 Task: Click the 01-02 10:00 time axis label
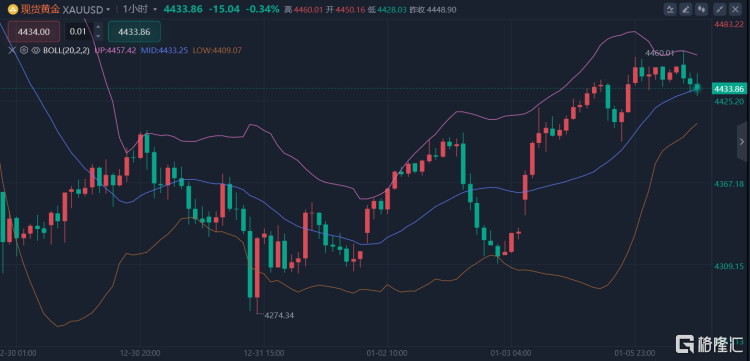(387, 353)
